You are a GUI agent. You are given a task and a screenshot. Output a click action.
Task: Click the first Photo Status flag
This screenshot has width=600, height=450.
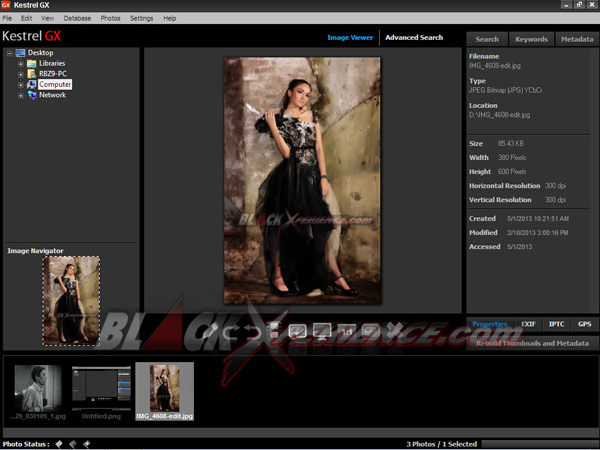tap(59, 443)
